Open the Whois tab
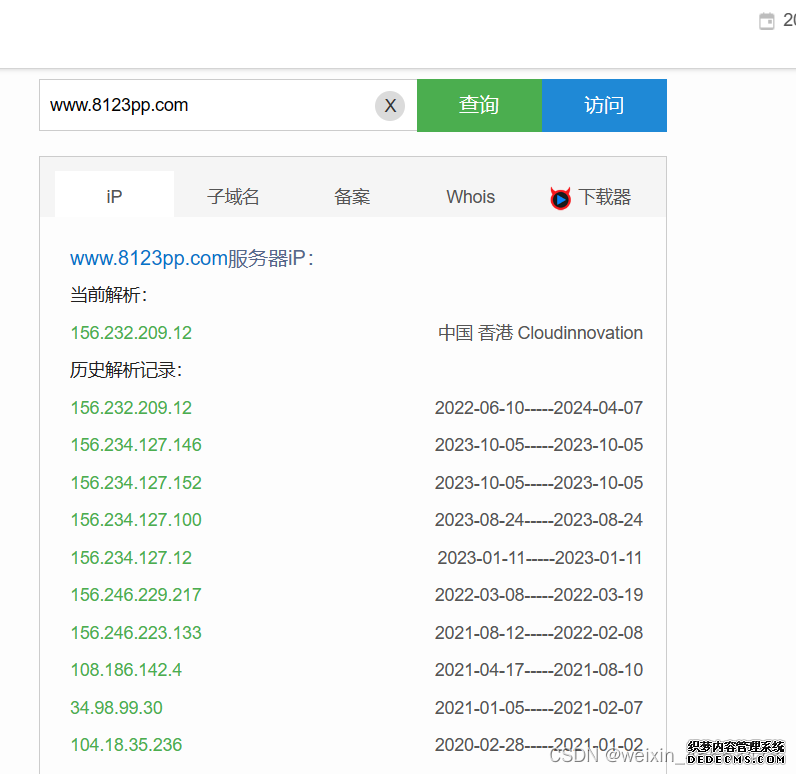This screenshot has width=796, height=774. [470, 197]
